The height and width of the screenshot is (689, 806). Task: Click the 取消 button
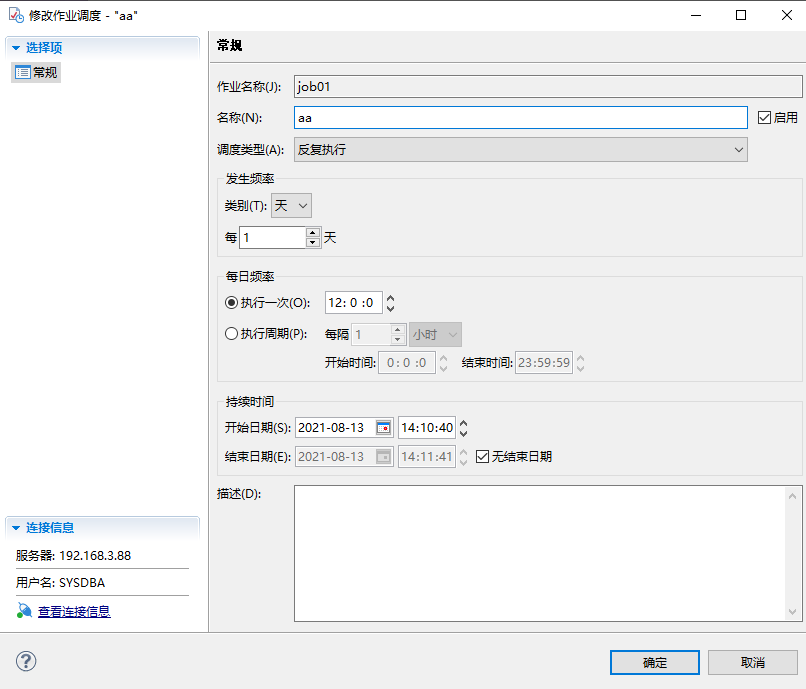(752, 662)
